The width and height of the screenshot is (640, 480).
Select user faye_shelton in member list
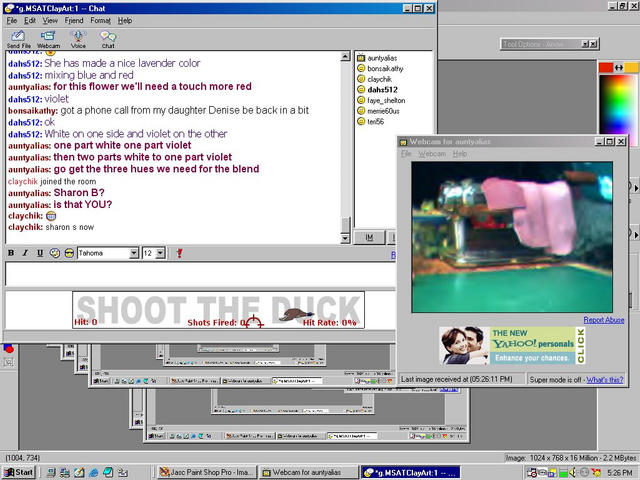tap(386, 100)
